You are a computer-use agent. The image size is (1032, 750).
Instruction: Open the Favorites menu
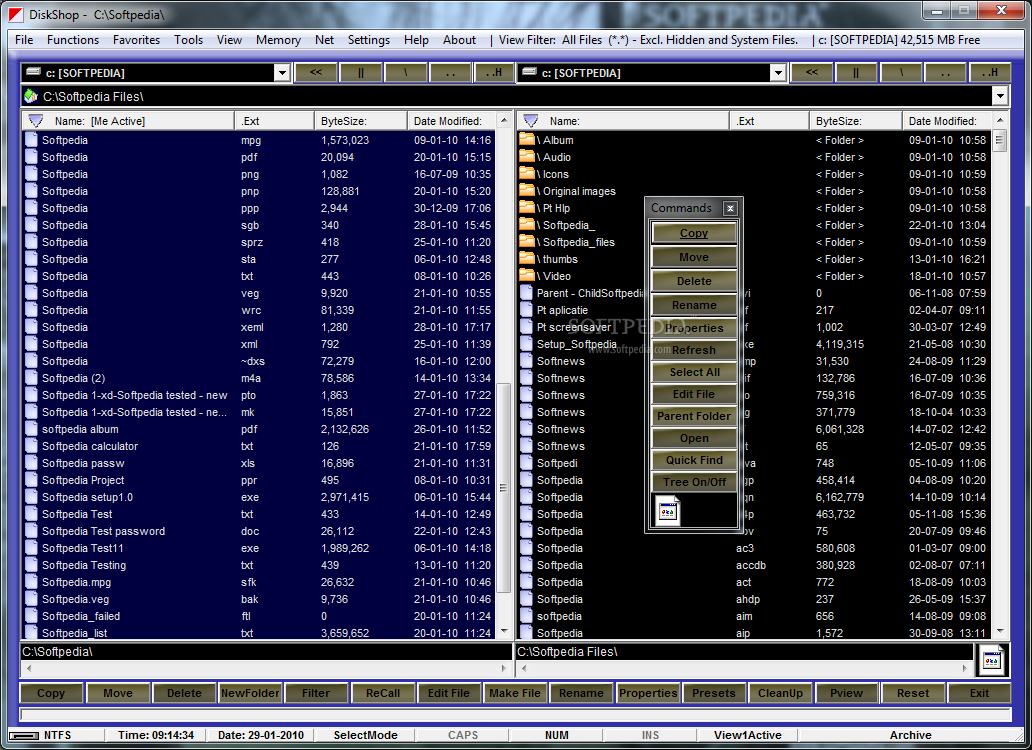pyautogui.click(x=136, y=40)
